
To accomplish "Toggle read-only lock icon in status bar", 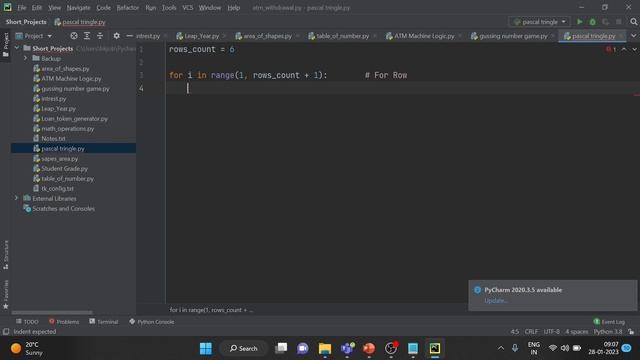I will (631, 332).
